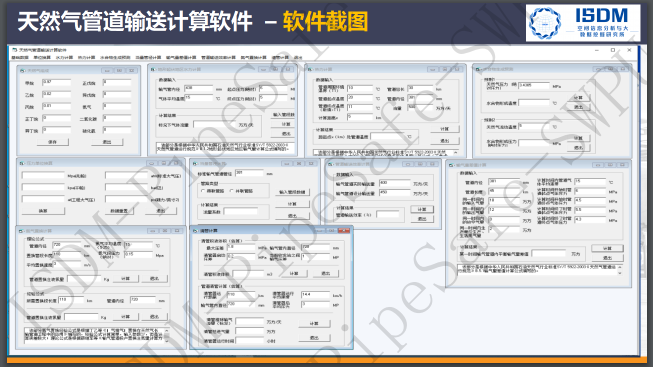Click 换算 button in pressure unit conversion window
The image size is (653, 367).
(x=43, y=211)
